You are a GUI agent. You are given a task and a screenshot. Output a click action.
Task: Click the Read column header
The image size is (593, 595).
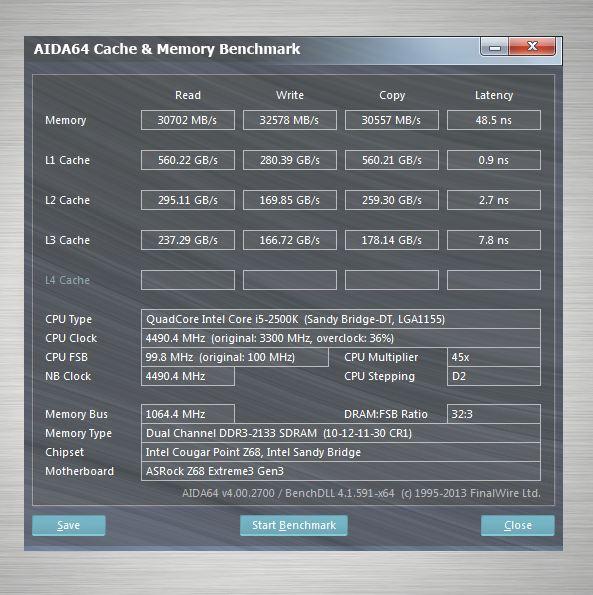[x=188, y=95]
